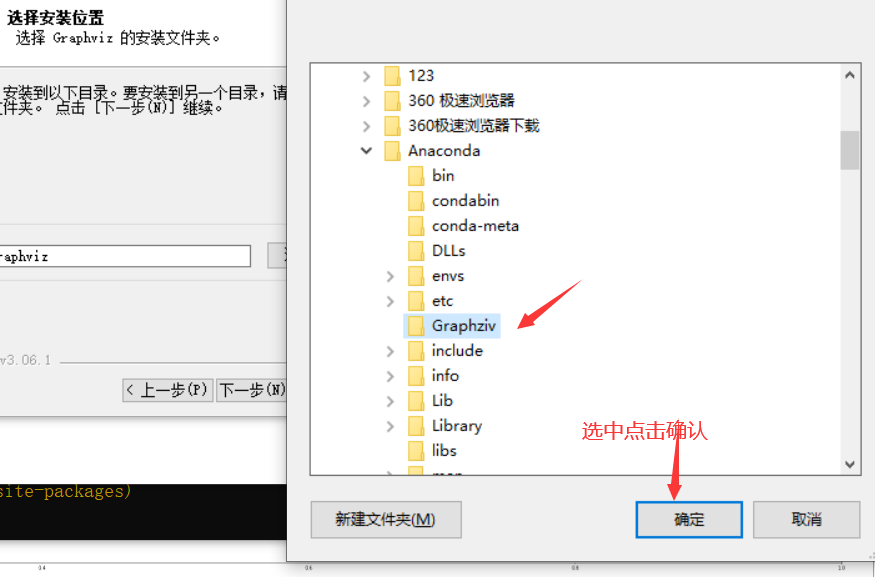This screenshot has height=577, width=875.
Task: Click the Anaconda folder icon
Action: (x=392, y=151)
